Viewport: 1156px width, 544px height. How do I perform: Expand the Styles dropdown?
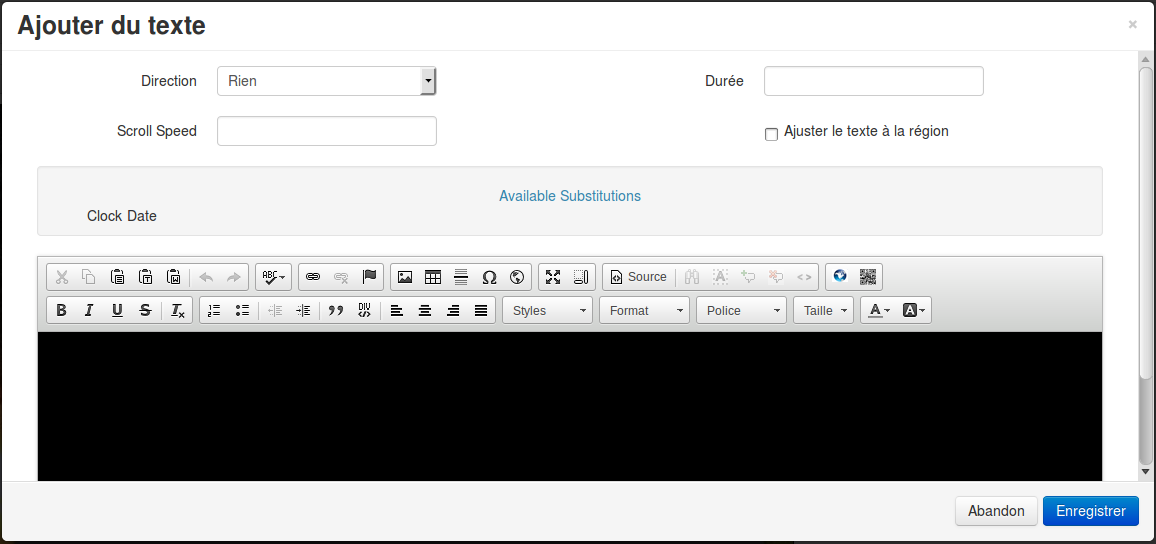tap(548, 311)
